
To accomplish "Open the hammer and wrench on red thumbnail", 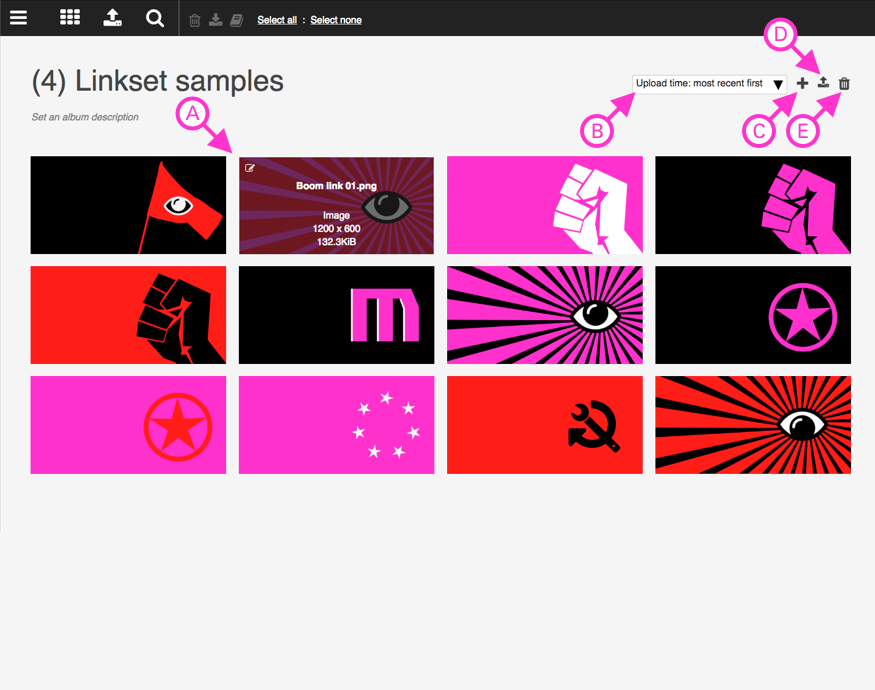I will point(545,425).
